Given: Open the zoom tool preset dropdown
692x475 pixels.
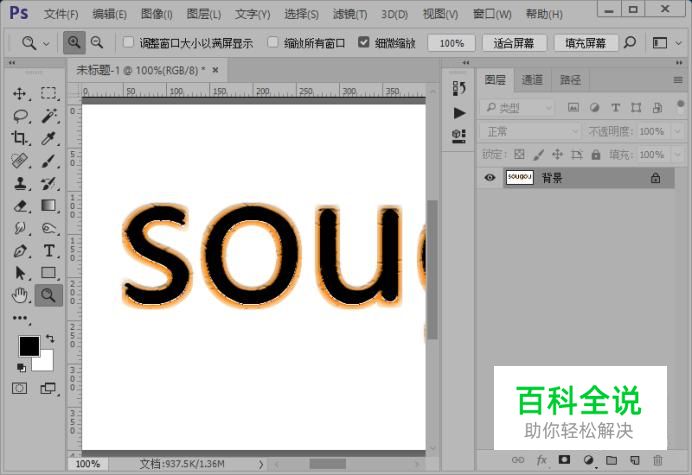Looking at the screenshot, I should (x=46, y=43).
